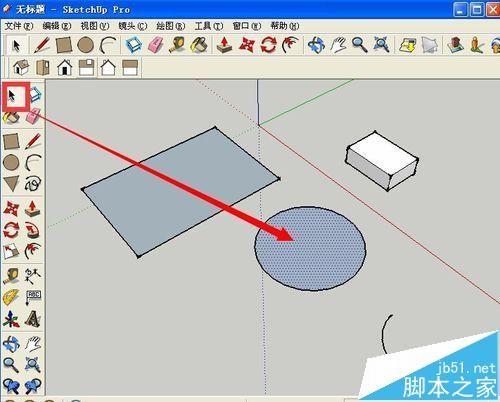Activate the Axes tool
The width and height of the screenshot is (500, 402).
tap(11, 319)
